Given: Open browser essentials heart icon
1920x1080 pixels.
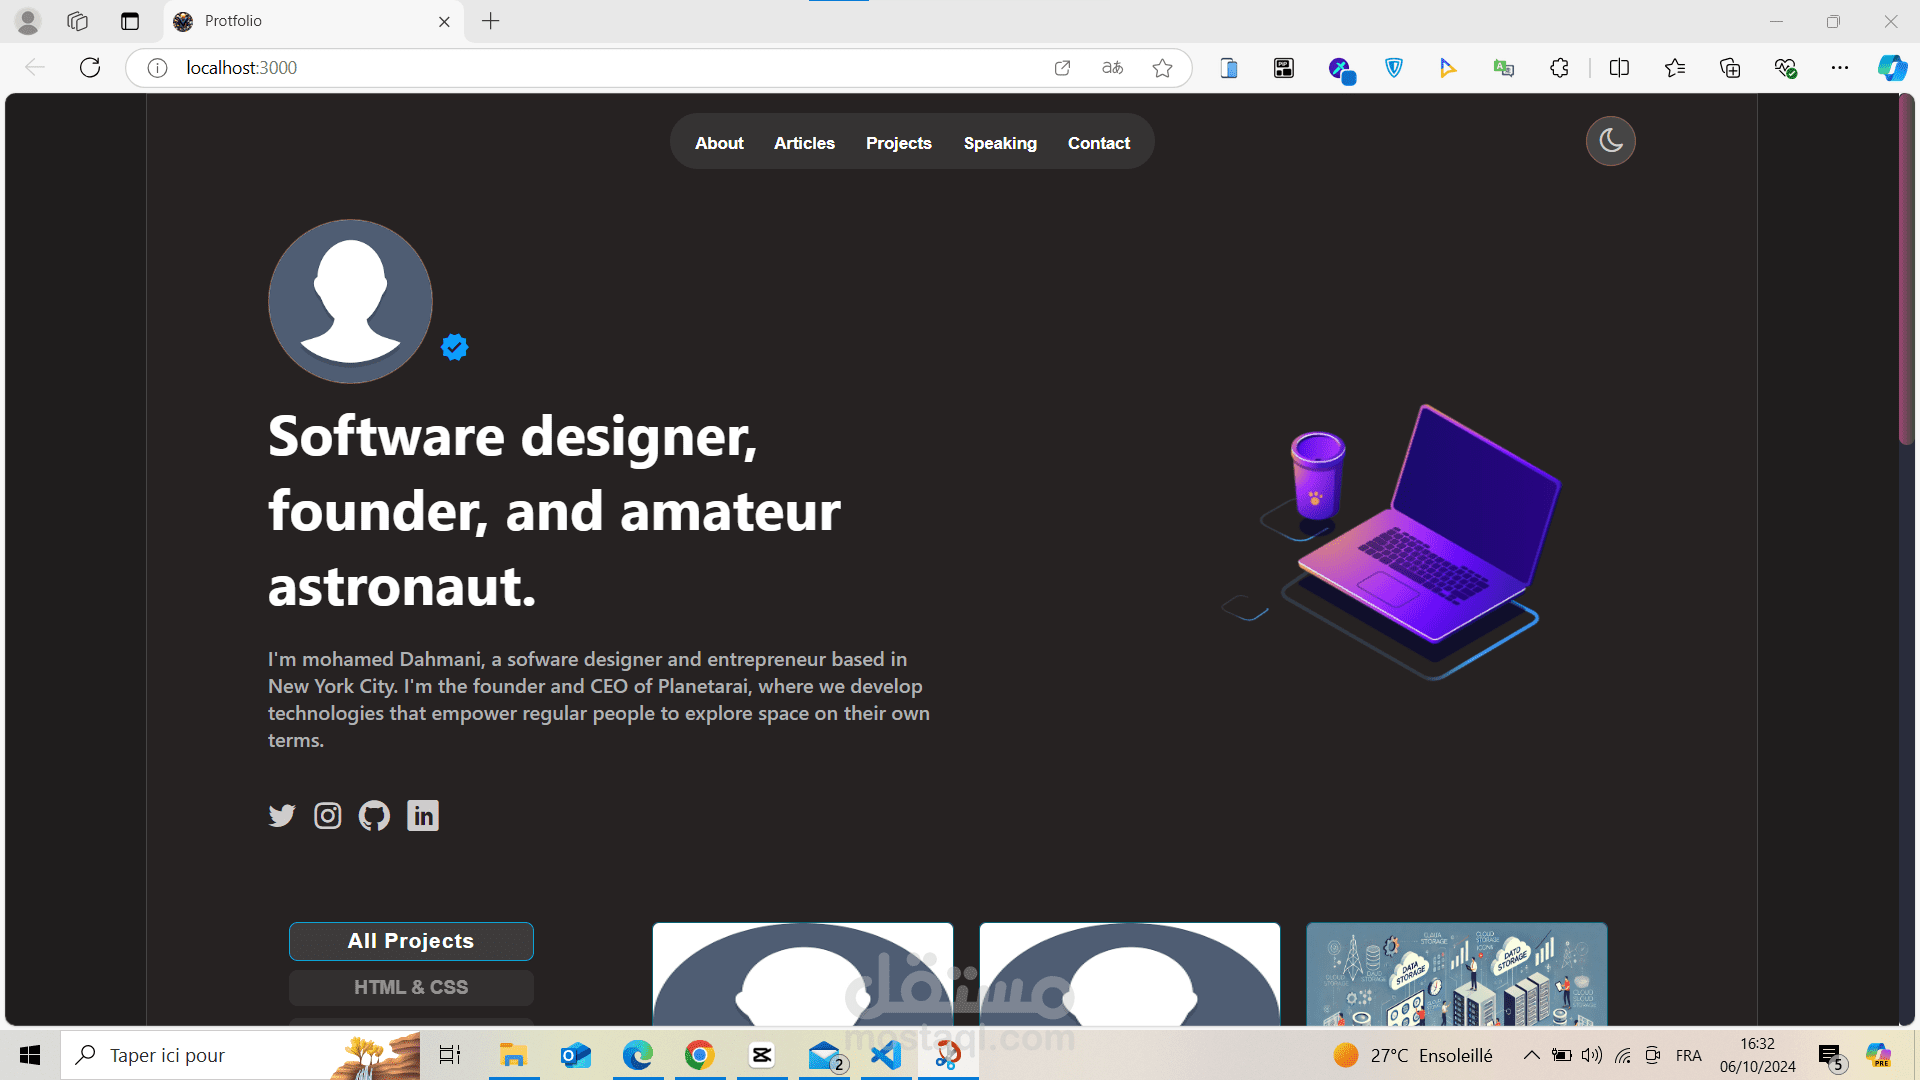Looking at the screenshot, I should click(1785, 68).
